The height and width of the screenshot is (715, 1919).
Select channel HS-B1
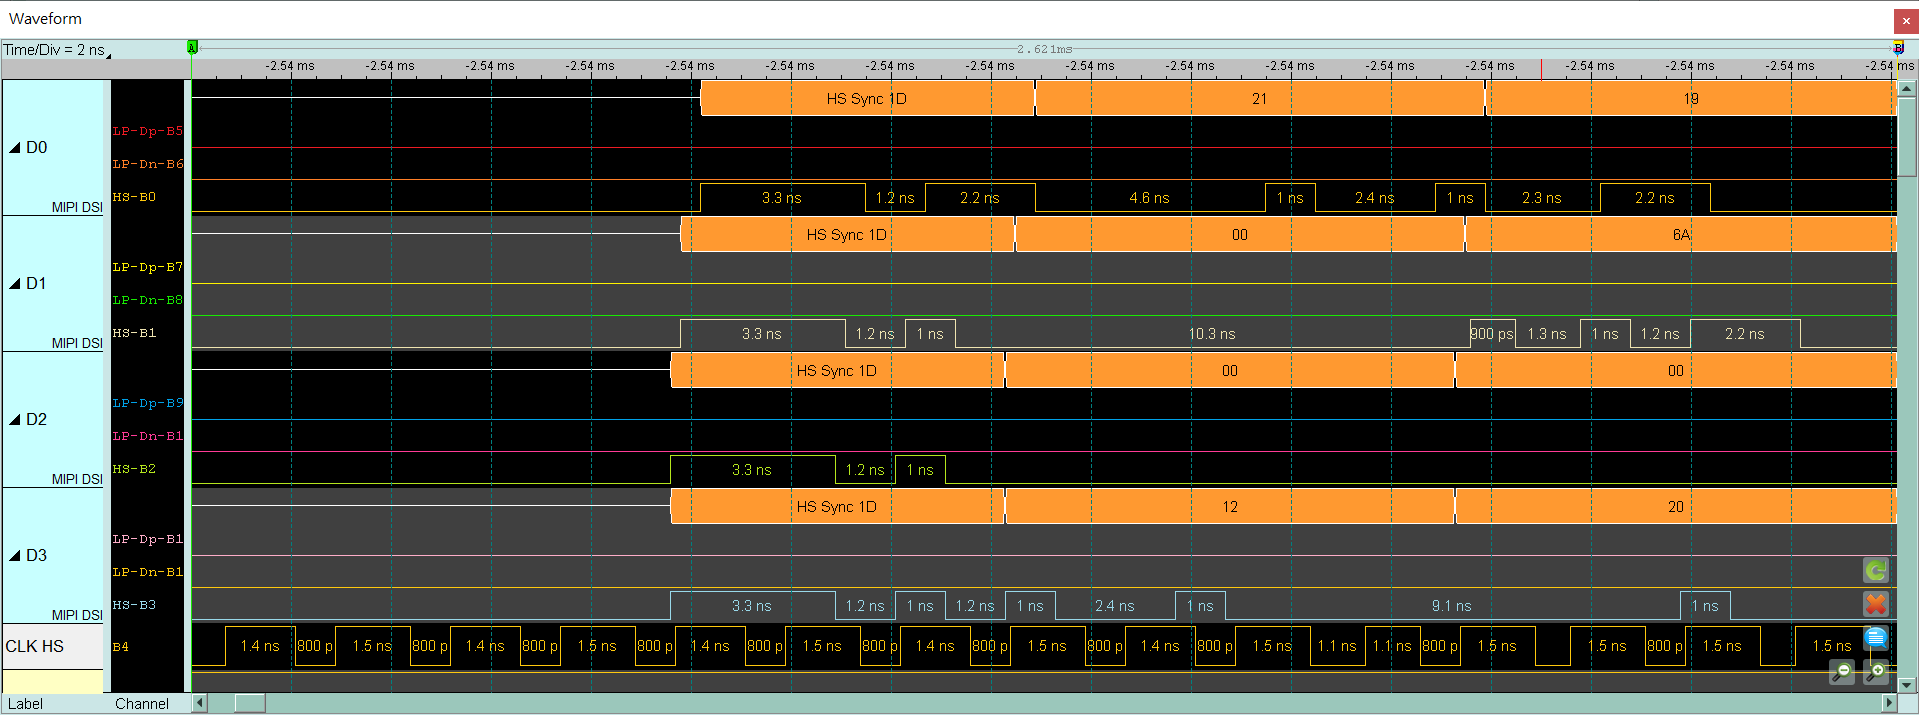click(x=134, y=333)
